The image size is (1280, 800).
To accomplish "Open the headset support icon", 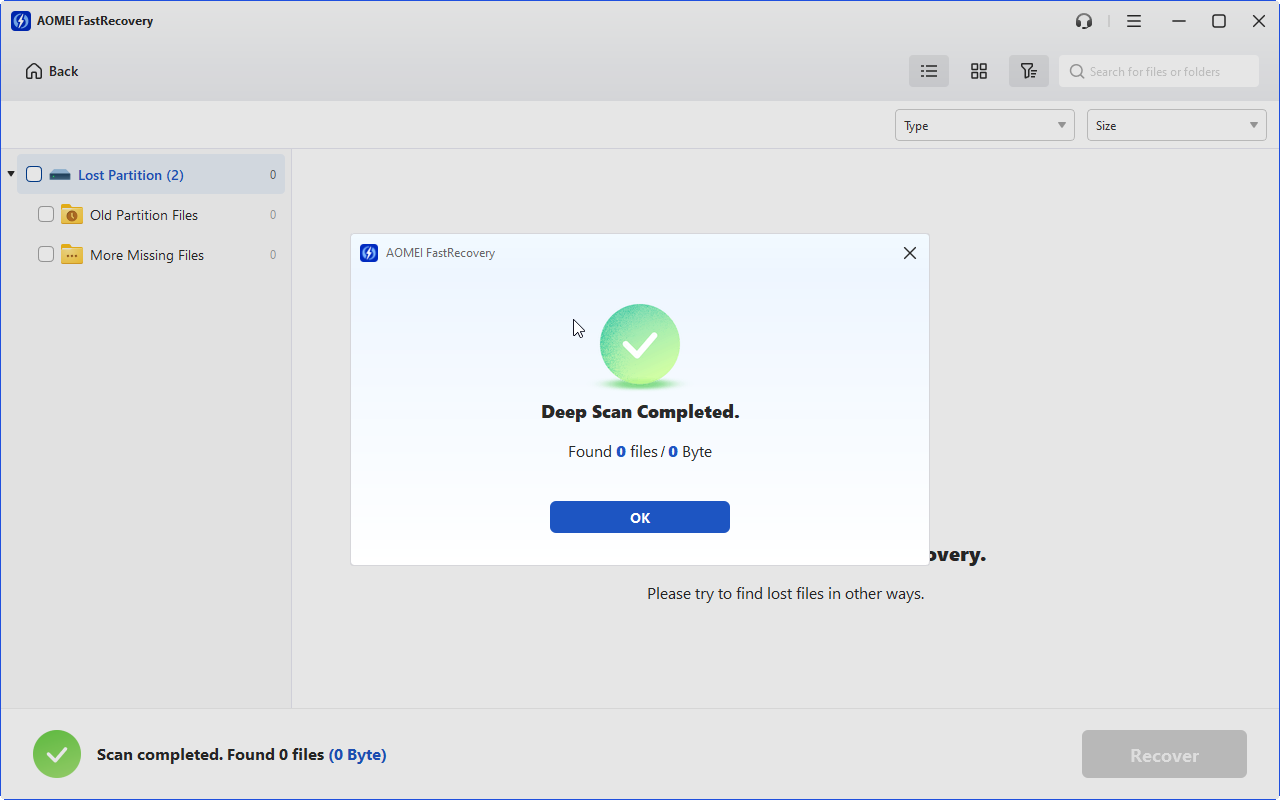I will point(1084,21).
